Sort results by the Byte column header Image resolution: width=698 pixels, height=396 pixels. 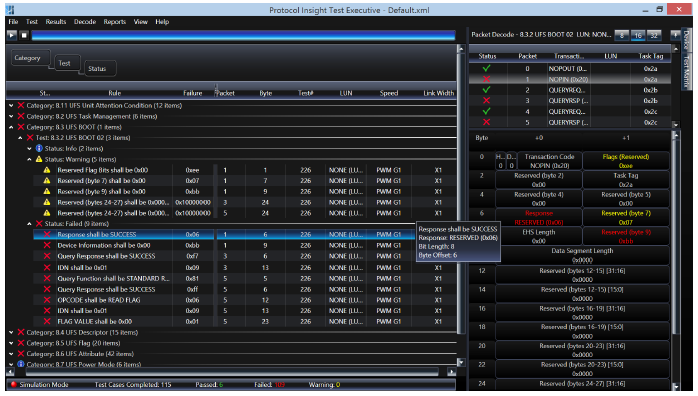tap(266, 93)
